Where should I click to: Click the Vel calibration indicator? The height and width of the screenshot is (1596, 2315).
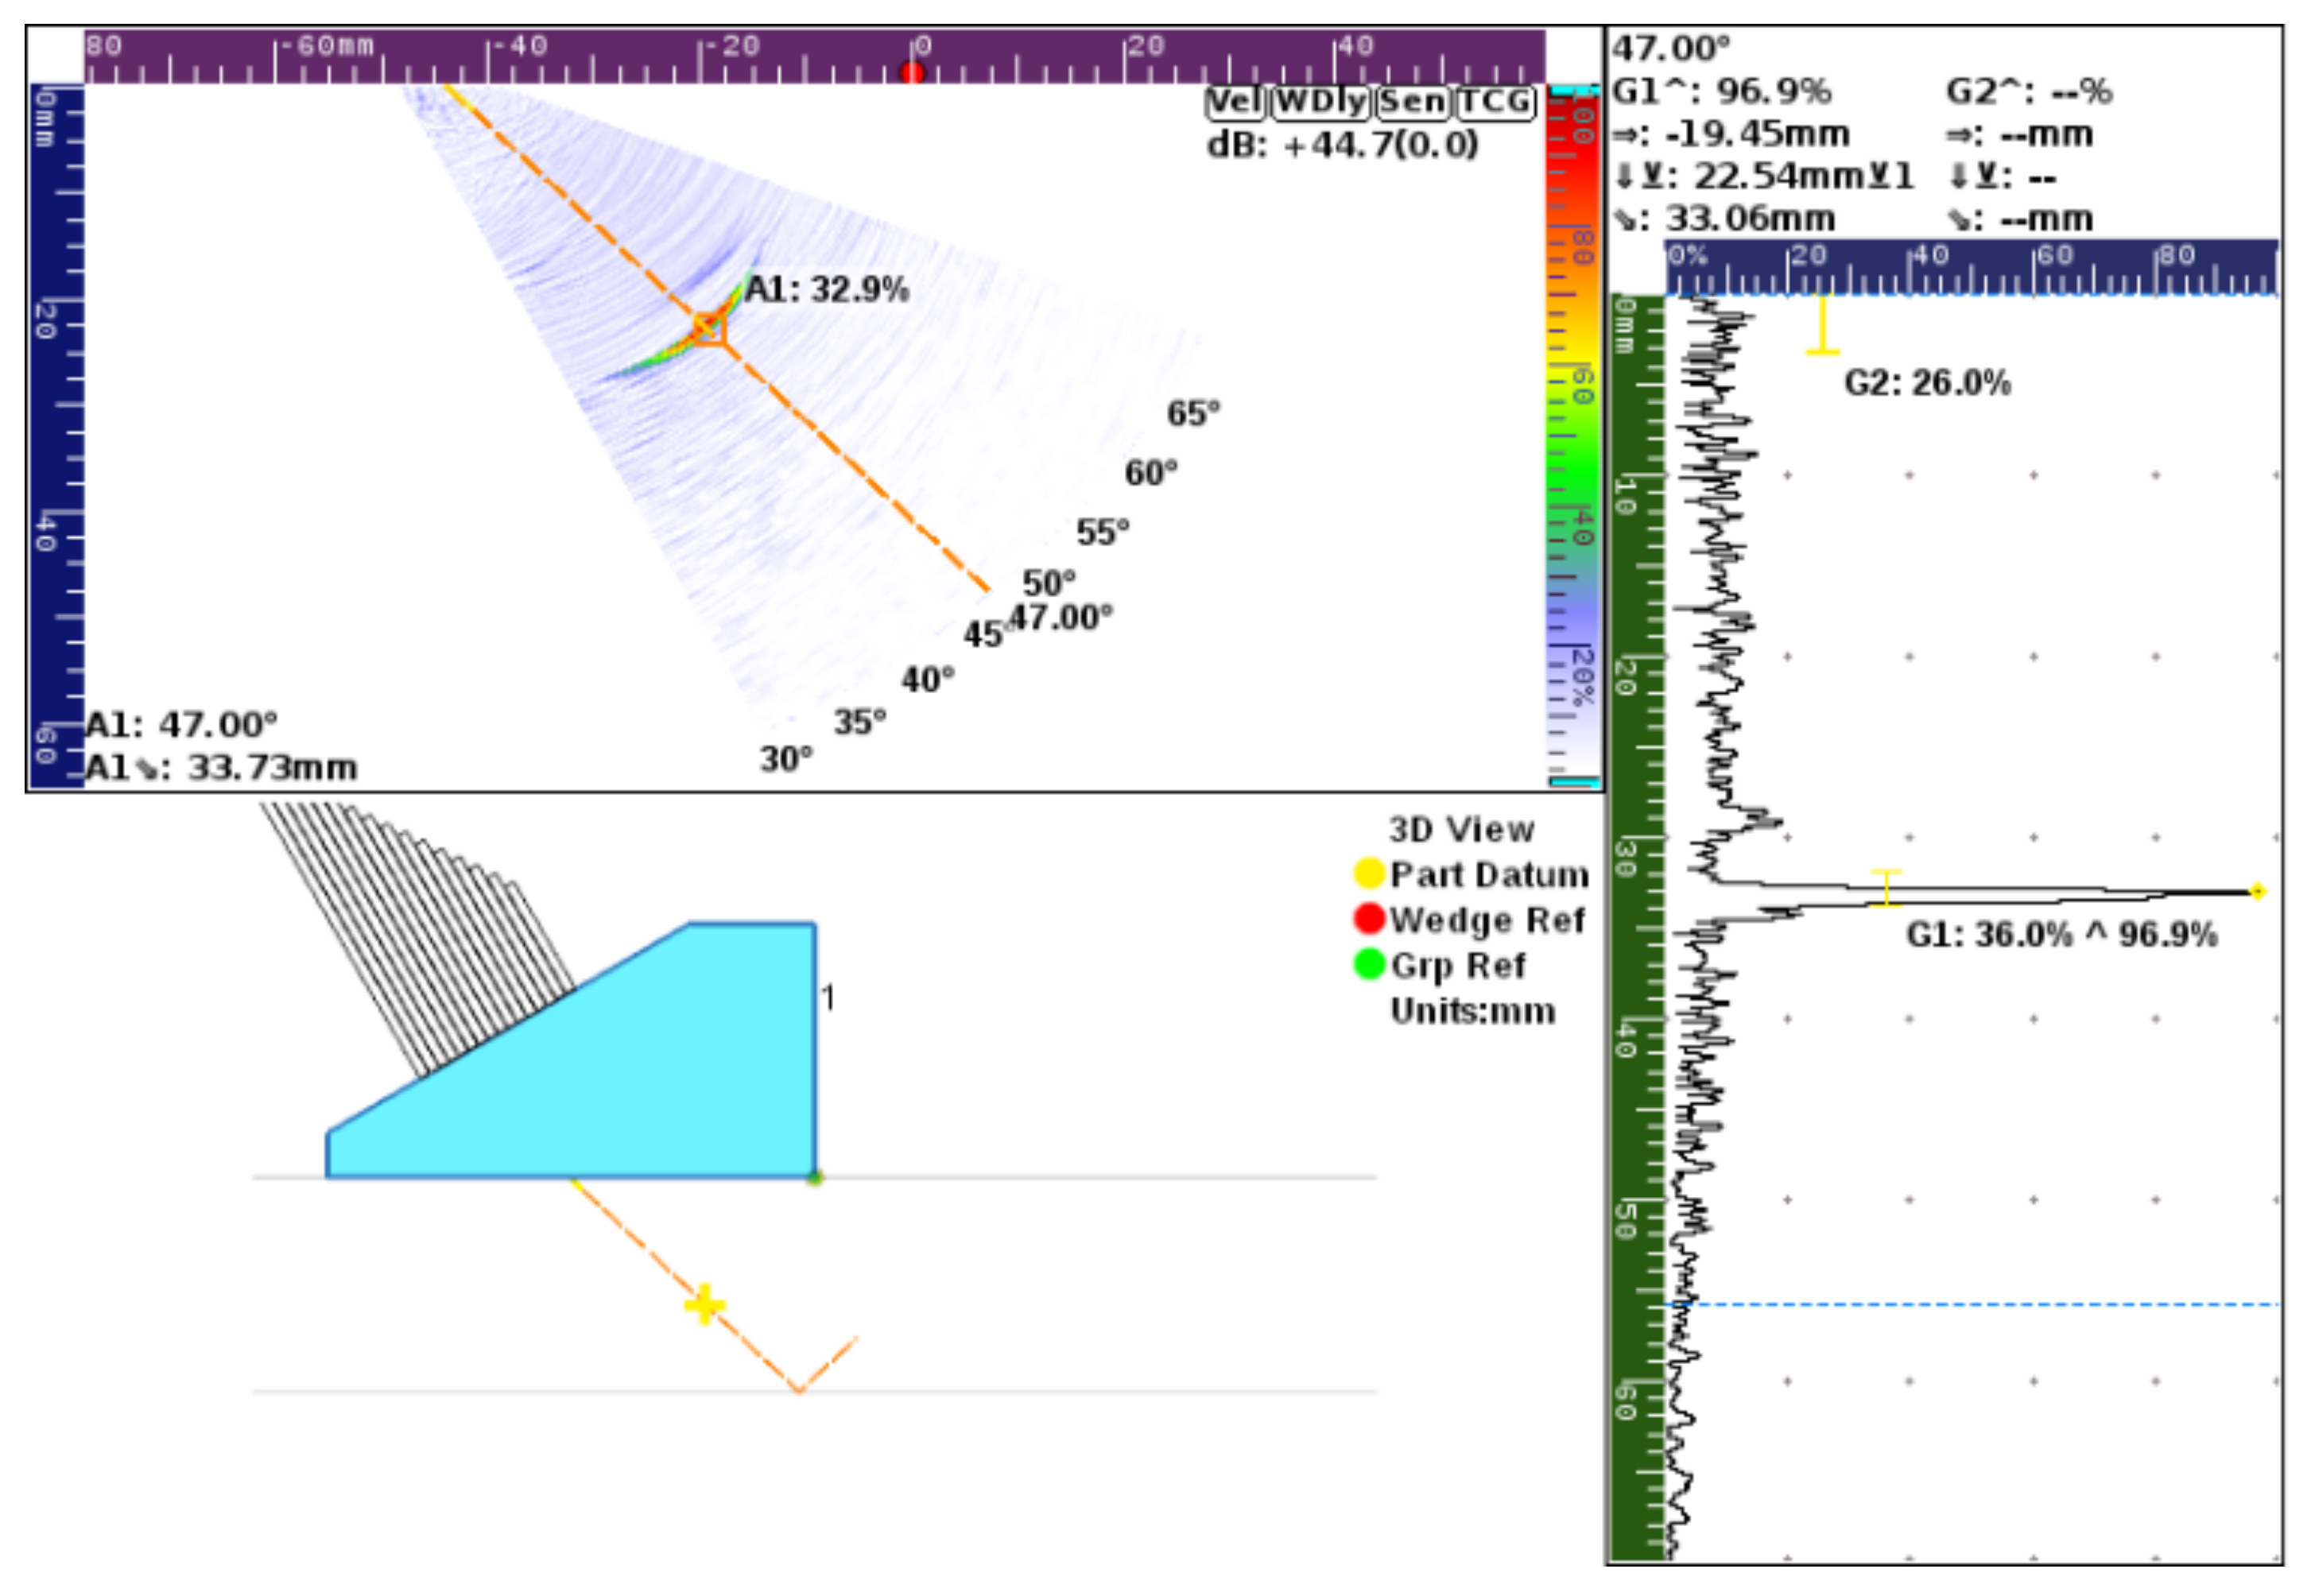[1235, 102]
